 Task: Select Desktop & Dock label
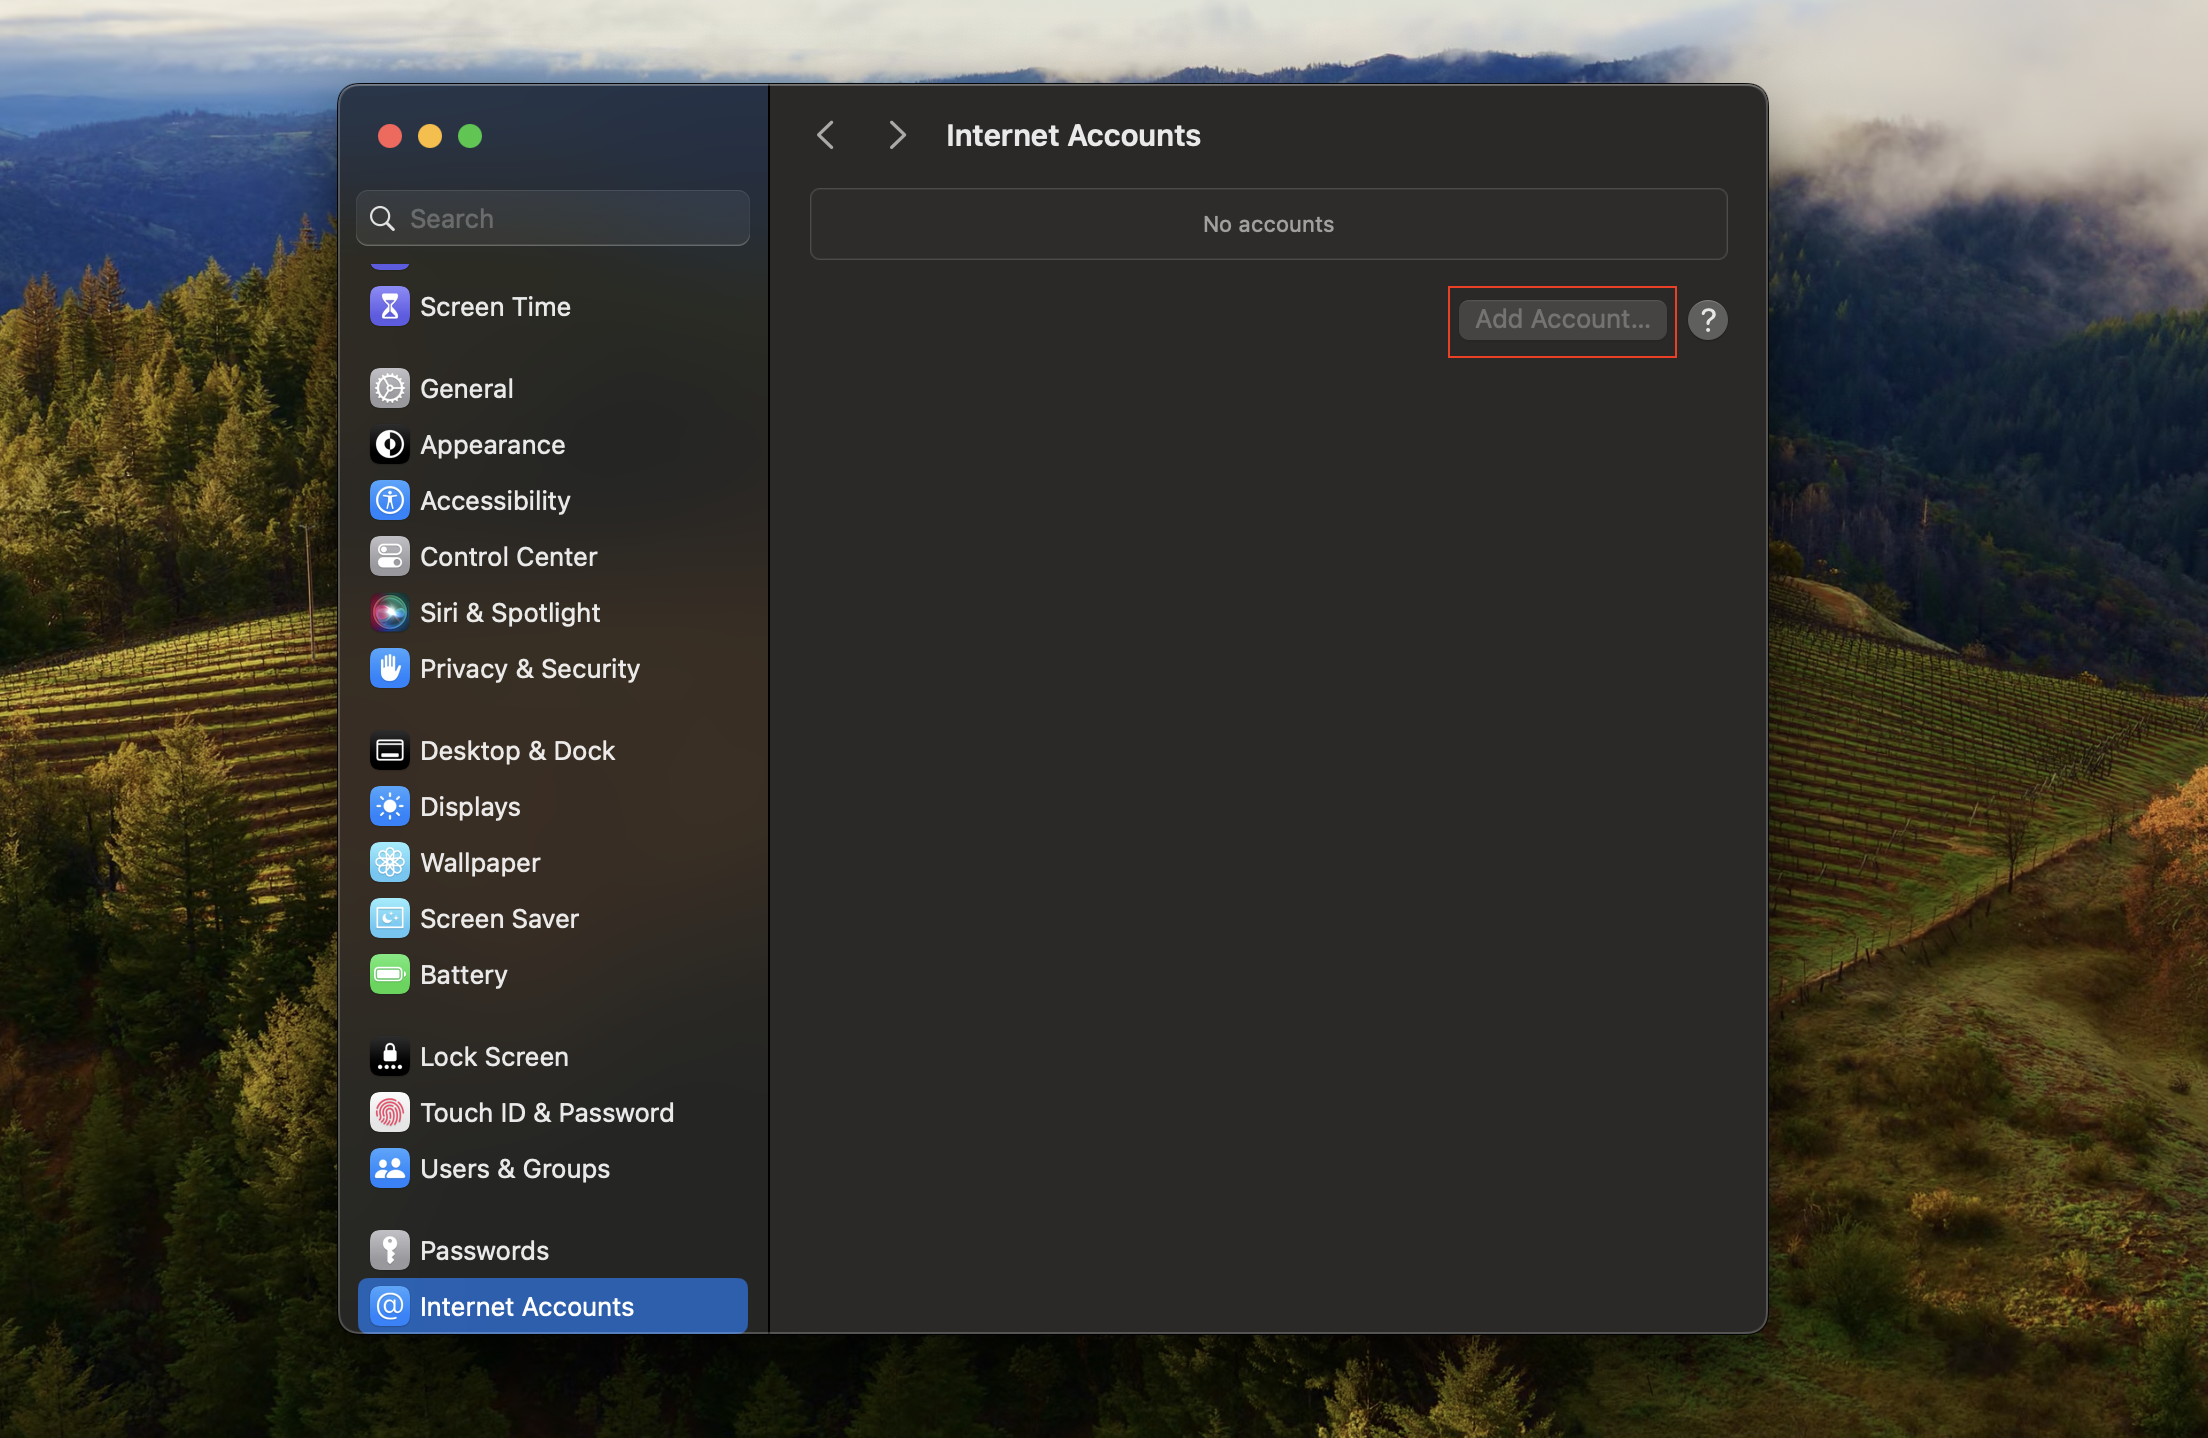[x=517, y=751]
